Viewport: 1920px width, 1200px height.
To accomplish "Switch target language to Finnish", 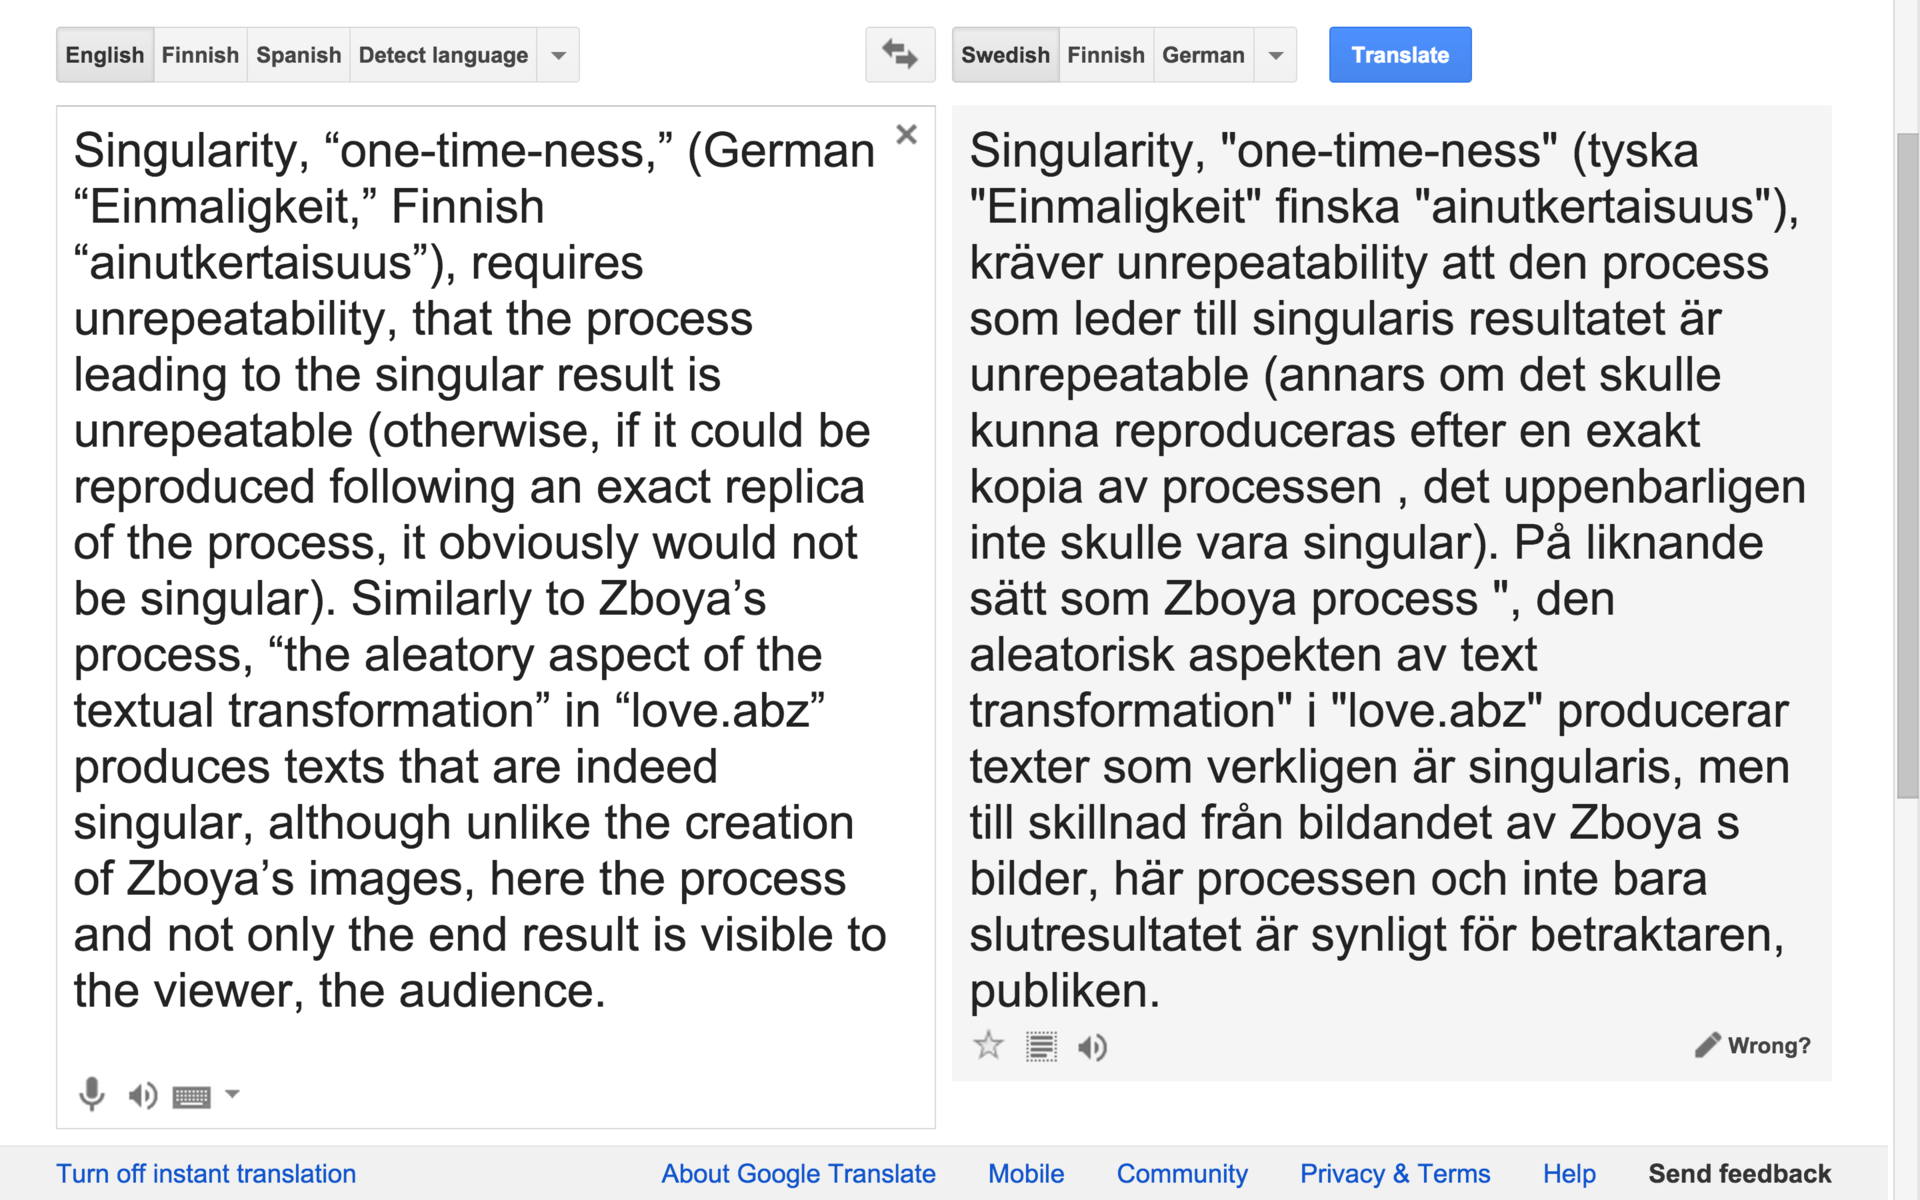I will [x=1105, y=55].
